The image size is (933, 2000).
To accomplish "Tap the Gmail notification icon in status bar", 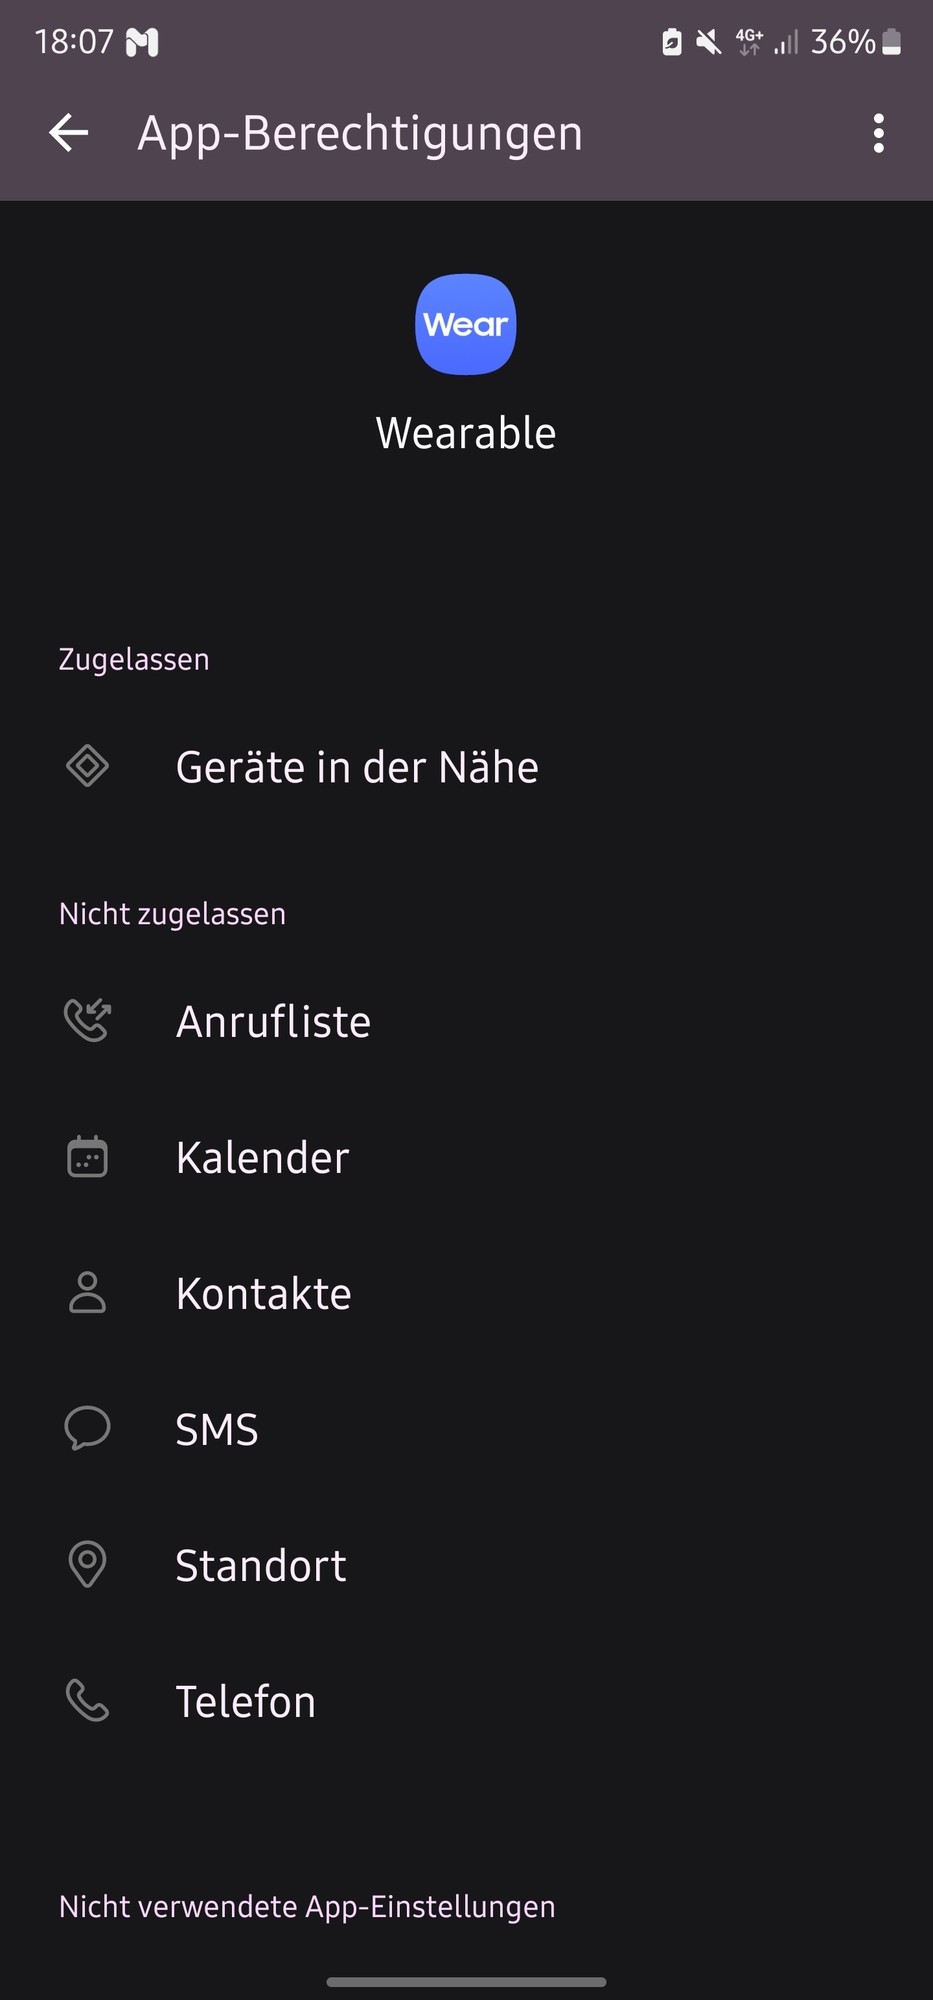I will pyautogui.click(x=142, y=42).
